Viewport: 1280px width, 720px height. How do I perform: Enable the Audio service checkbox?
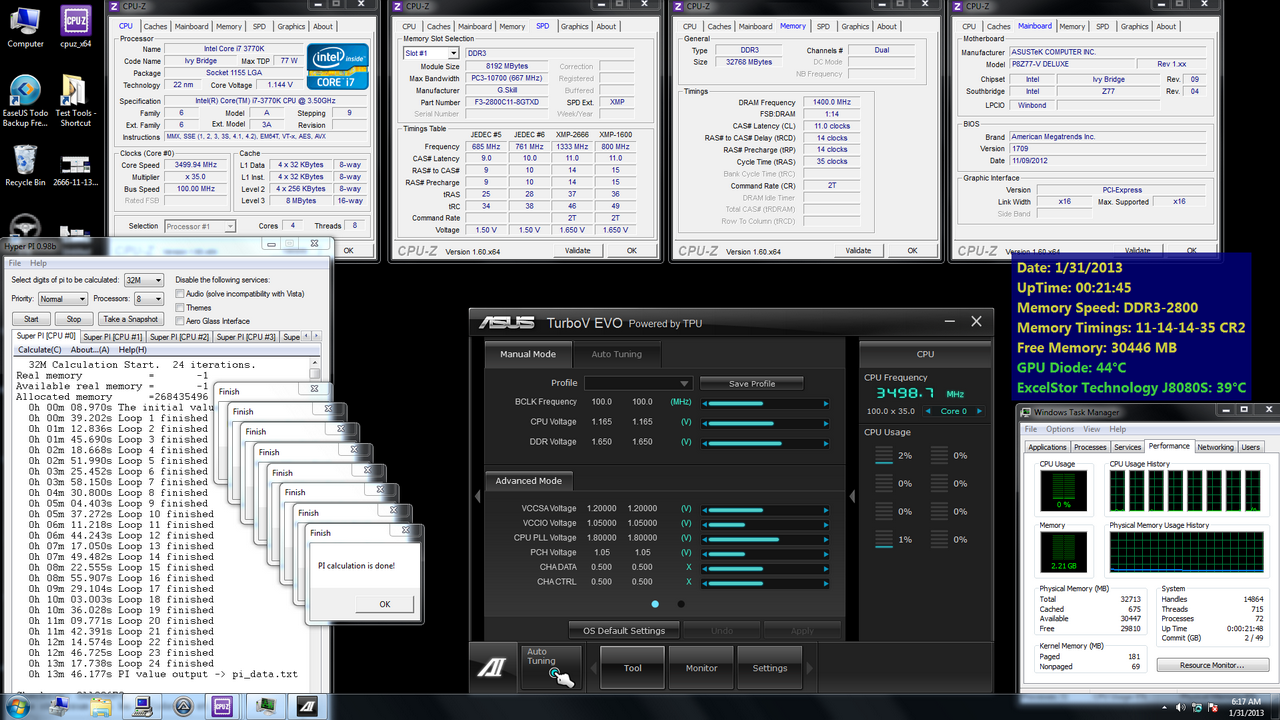pyautogui.click(x=180, y=294)
